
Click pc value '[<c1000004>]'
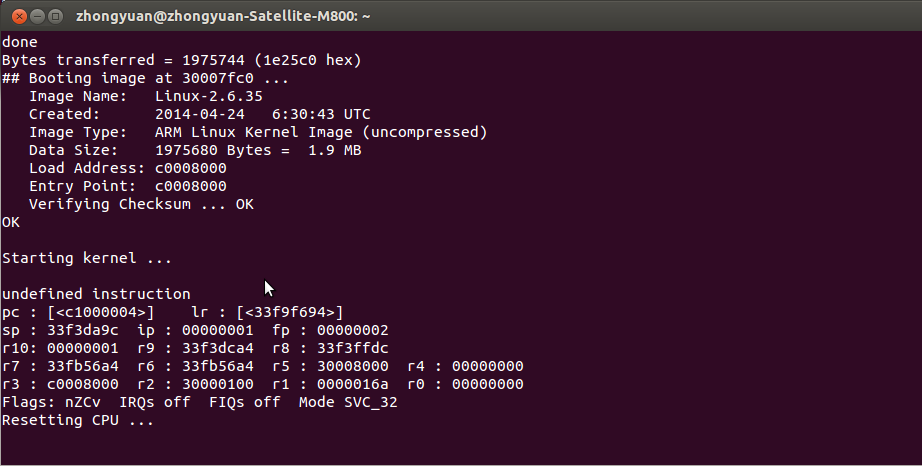pos(101,312)
